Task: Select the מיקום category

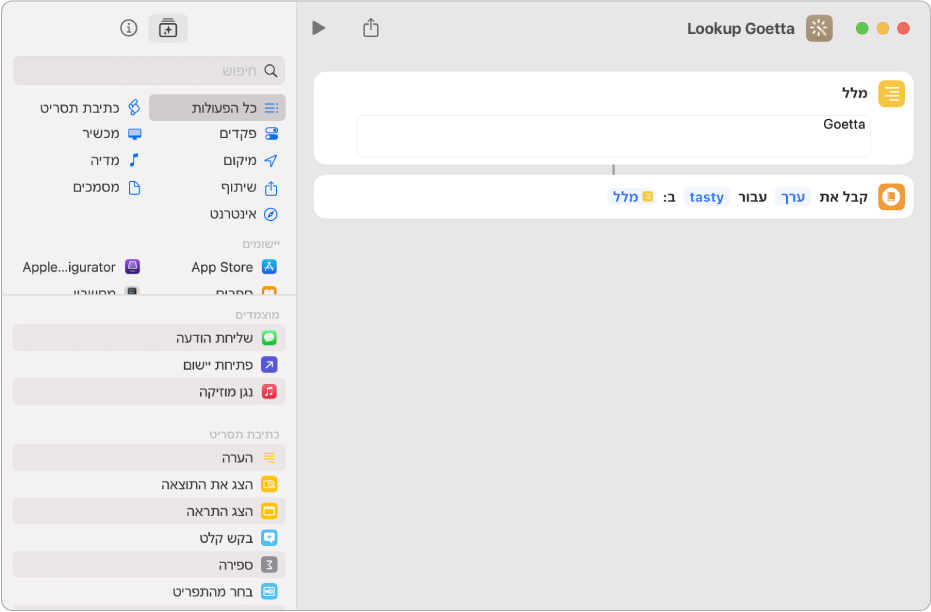Action: (250, 160)
